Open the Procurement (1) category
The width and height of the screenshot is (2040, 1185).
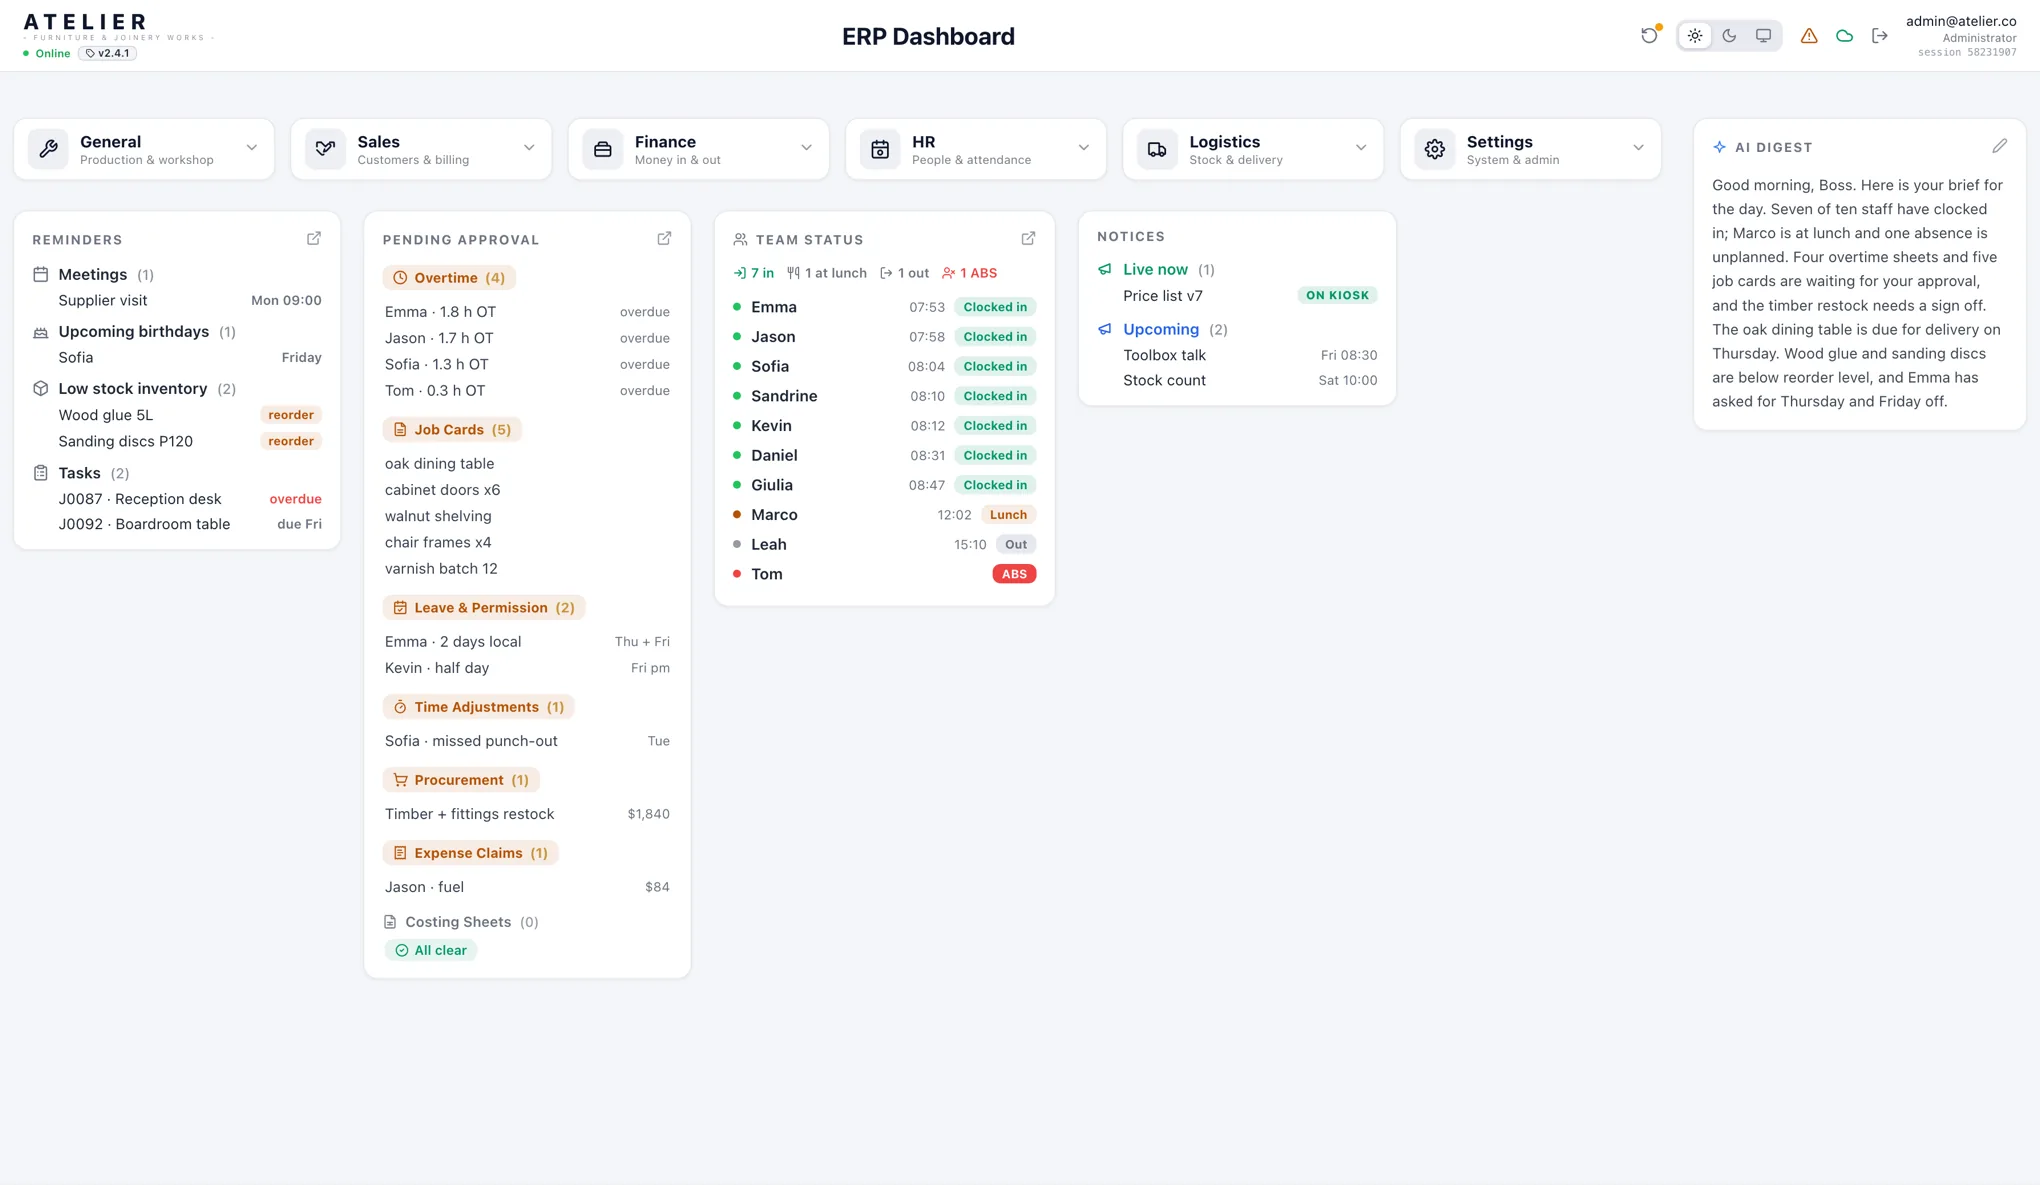tap(461, 780)
